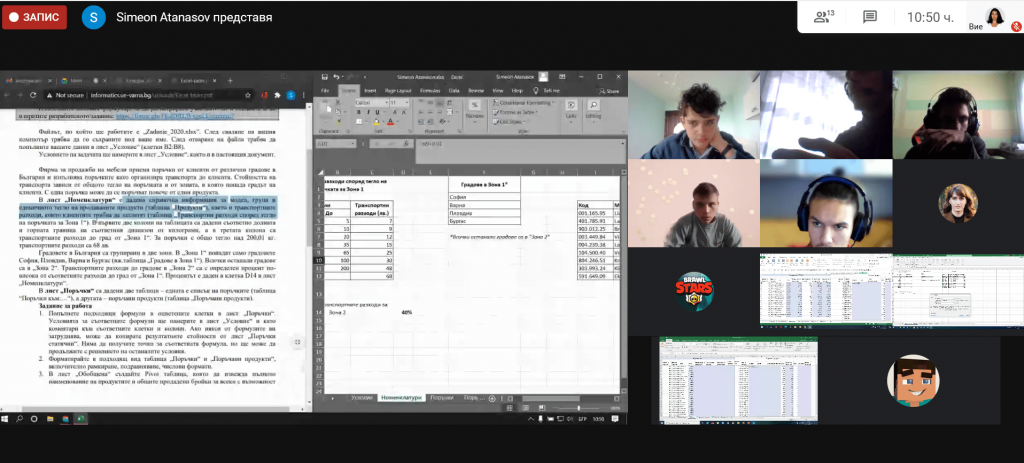Click the Save icon in Excel's title bar

[325, 76]
